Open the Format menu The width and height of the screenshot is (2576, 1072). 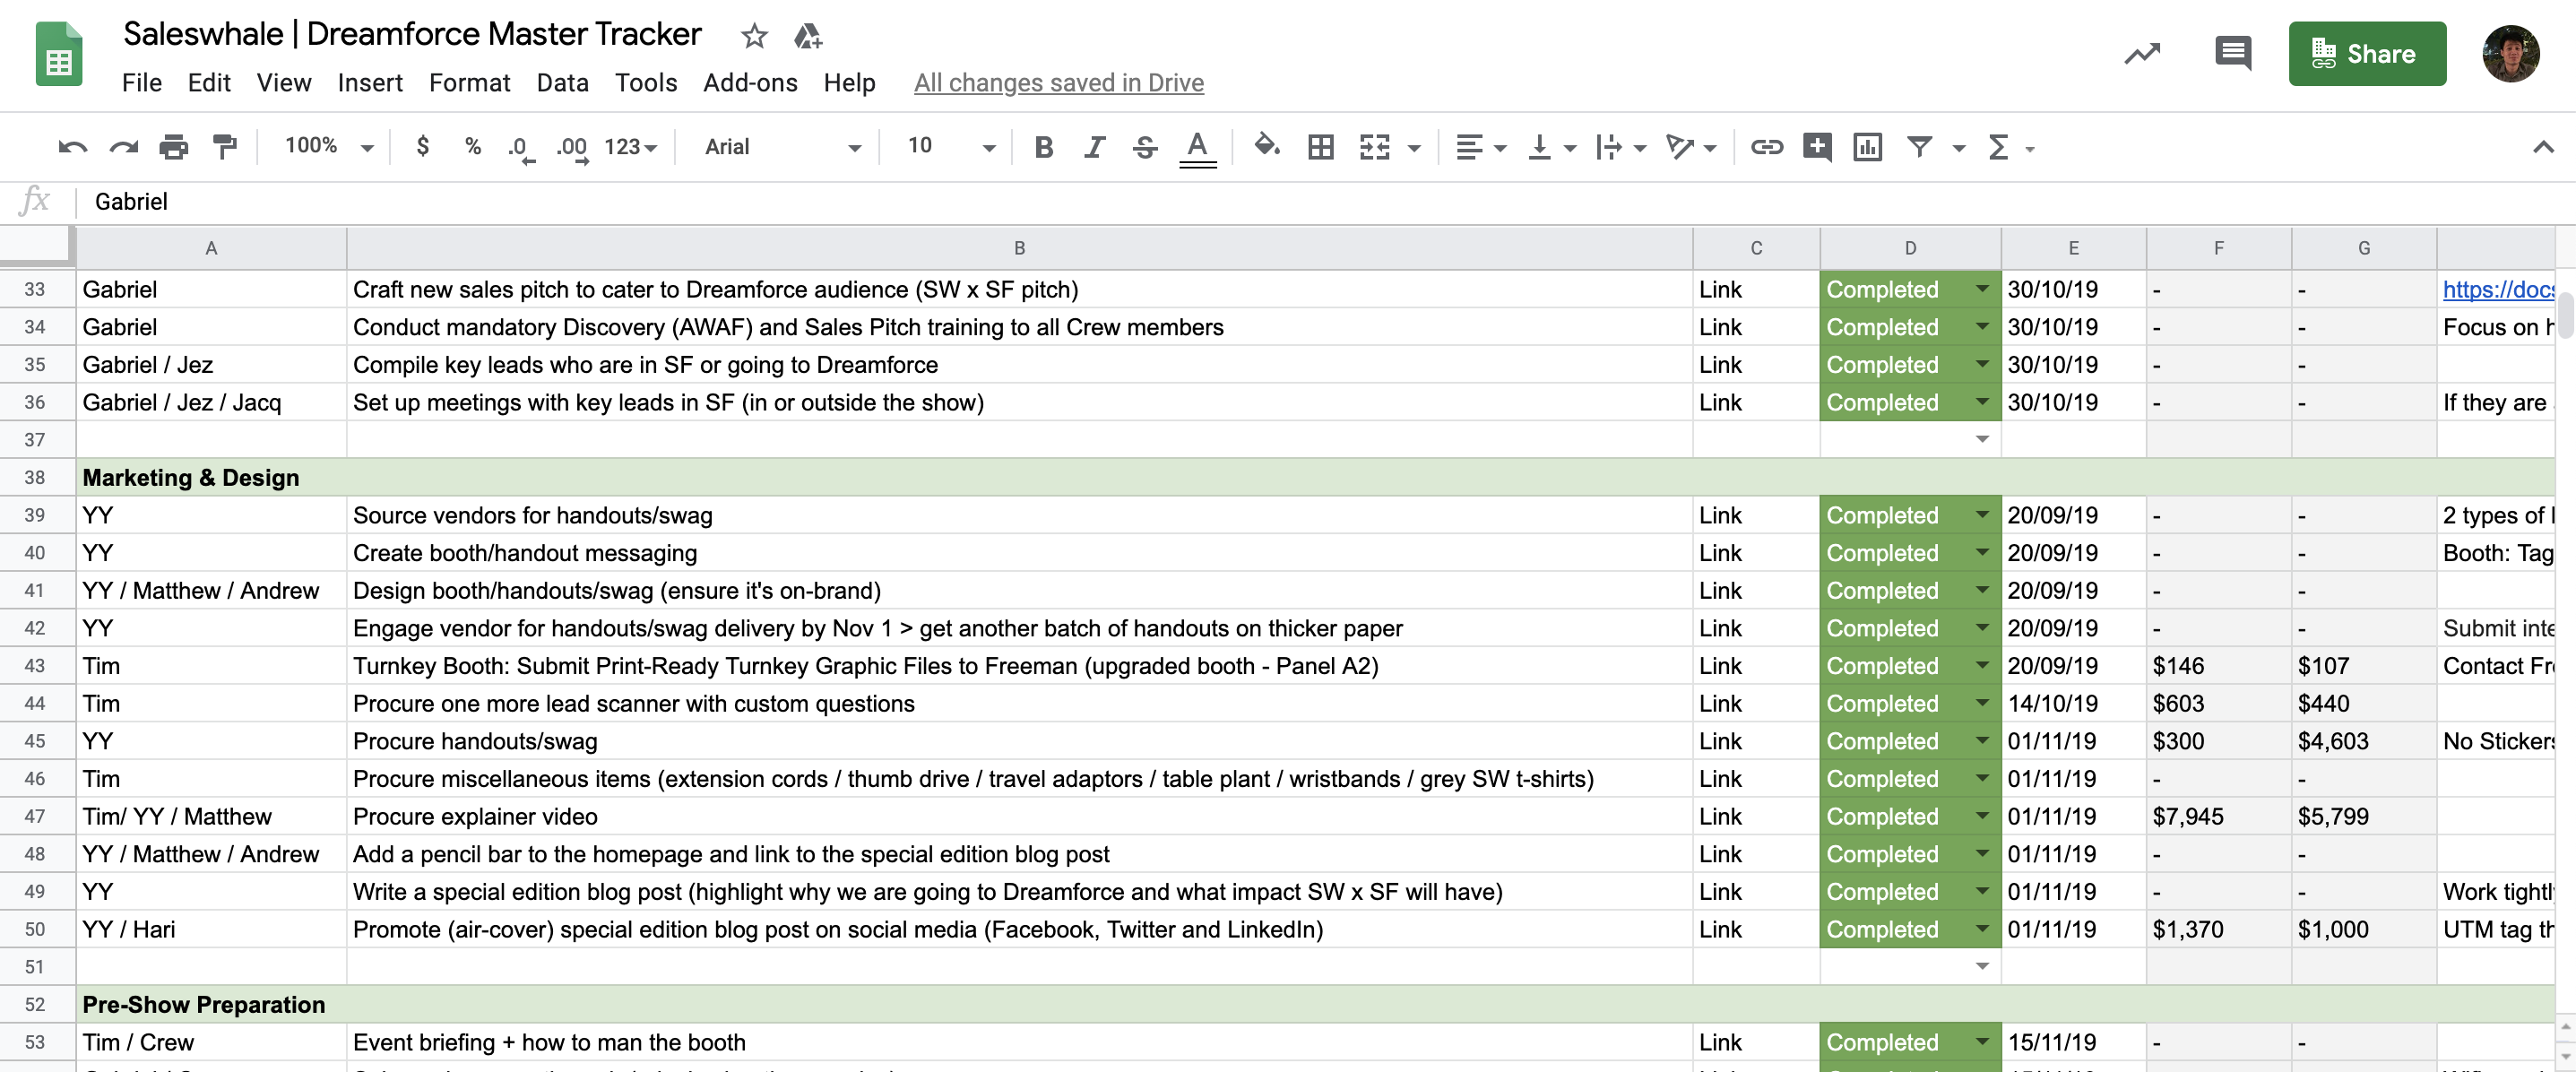[x=469, y=83]
